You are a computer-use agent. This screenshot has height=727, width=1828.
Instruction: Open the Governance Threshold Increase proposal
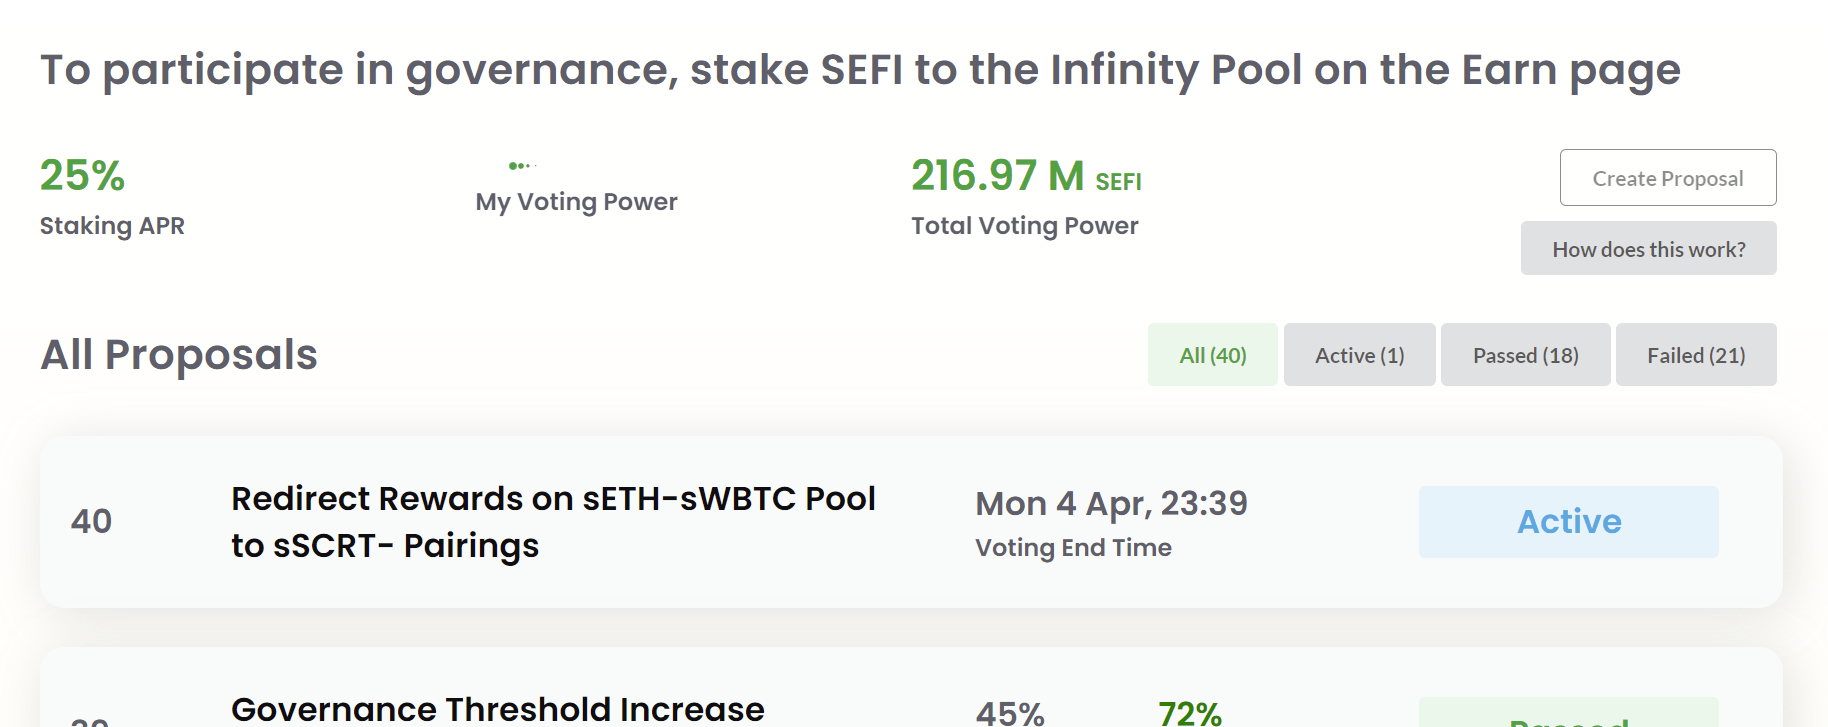(x=497, y=709)
